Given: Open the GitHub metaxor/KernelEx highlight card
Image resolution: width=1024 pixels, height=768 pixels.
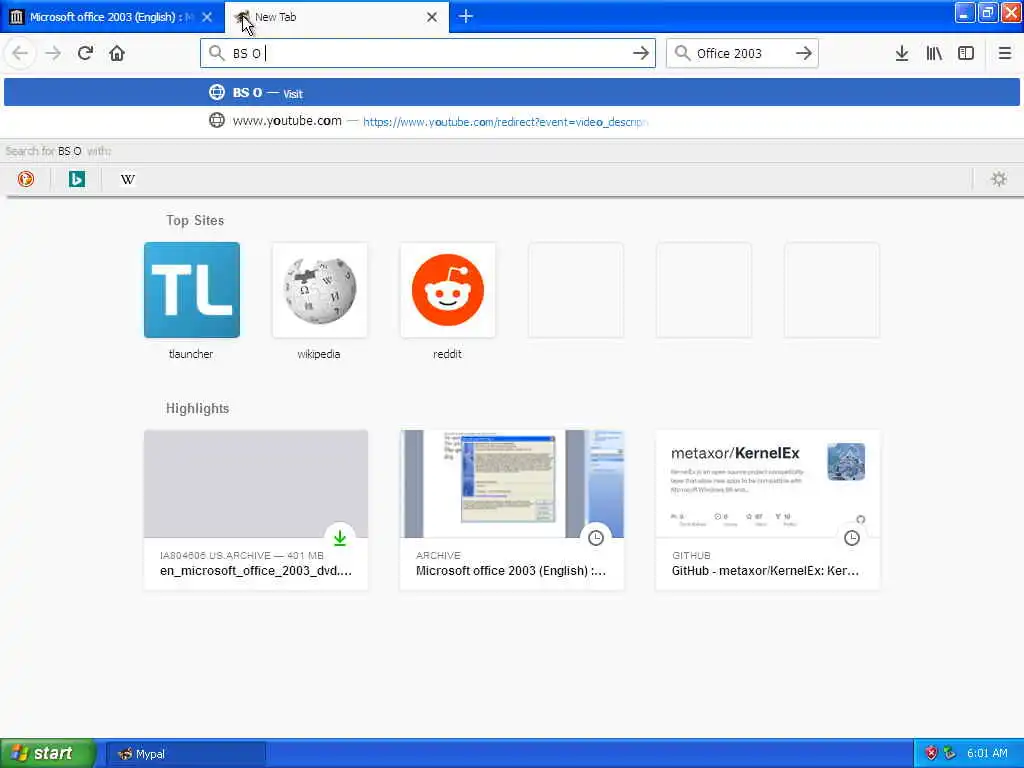Looking at the screenshot, I should [768, 509].
